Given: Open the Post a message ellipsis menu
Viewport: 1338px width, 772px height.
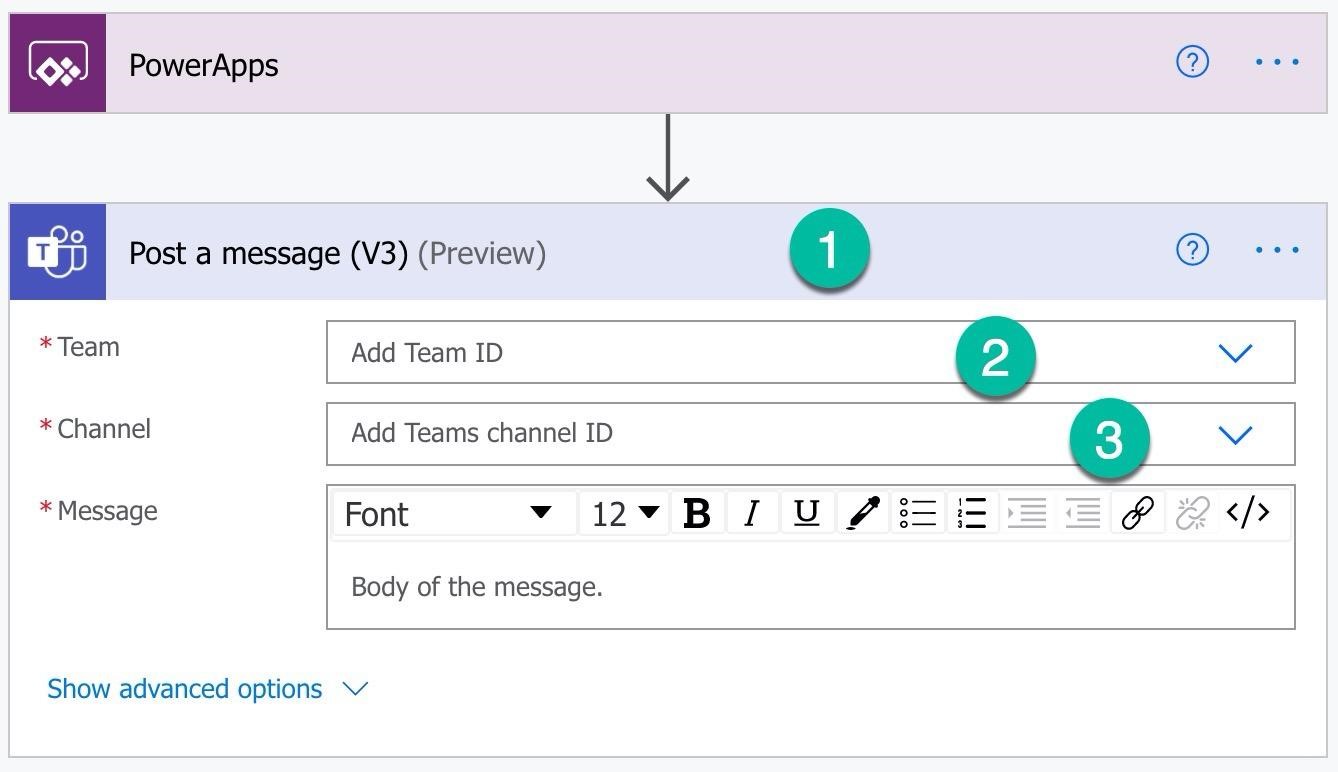Looking at the screenshot, I should point(1277,250).
